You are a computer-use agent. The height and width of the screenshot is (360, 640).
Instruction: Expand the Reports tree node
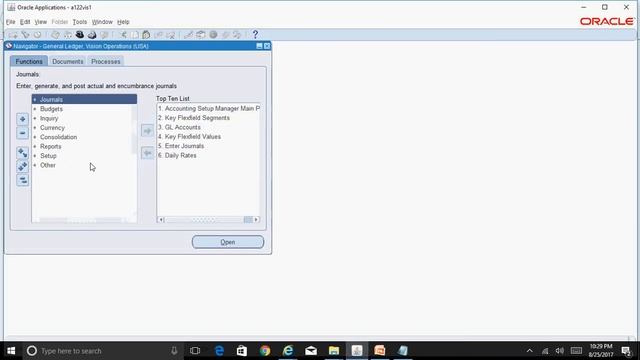[35, 147]
